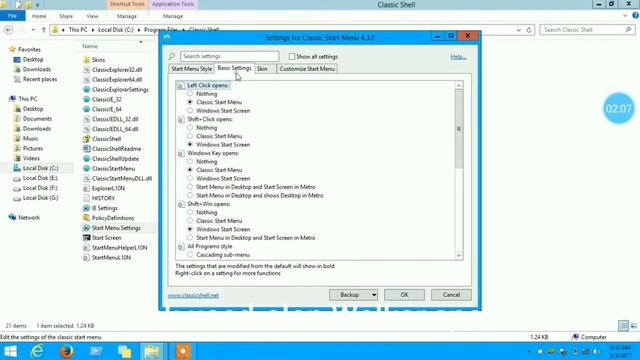Open the File ribbon menu
The image size is (640, 360).
click(13, 16)
